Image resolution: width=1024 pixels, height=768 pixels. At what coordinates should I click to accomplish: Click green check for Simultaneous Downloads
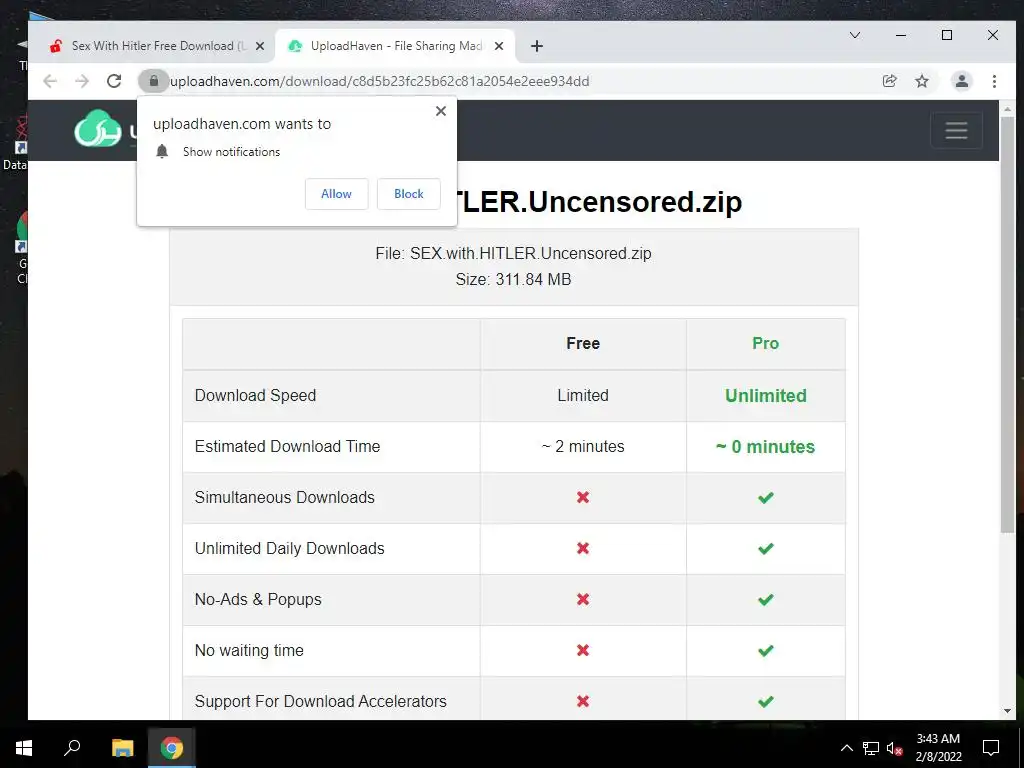click(765, 498)
